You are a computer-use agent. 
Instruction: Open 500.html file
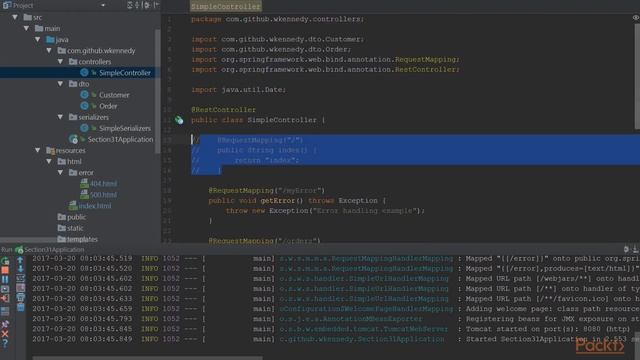103,195
